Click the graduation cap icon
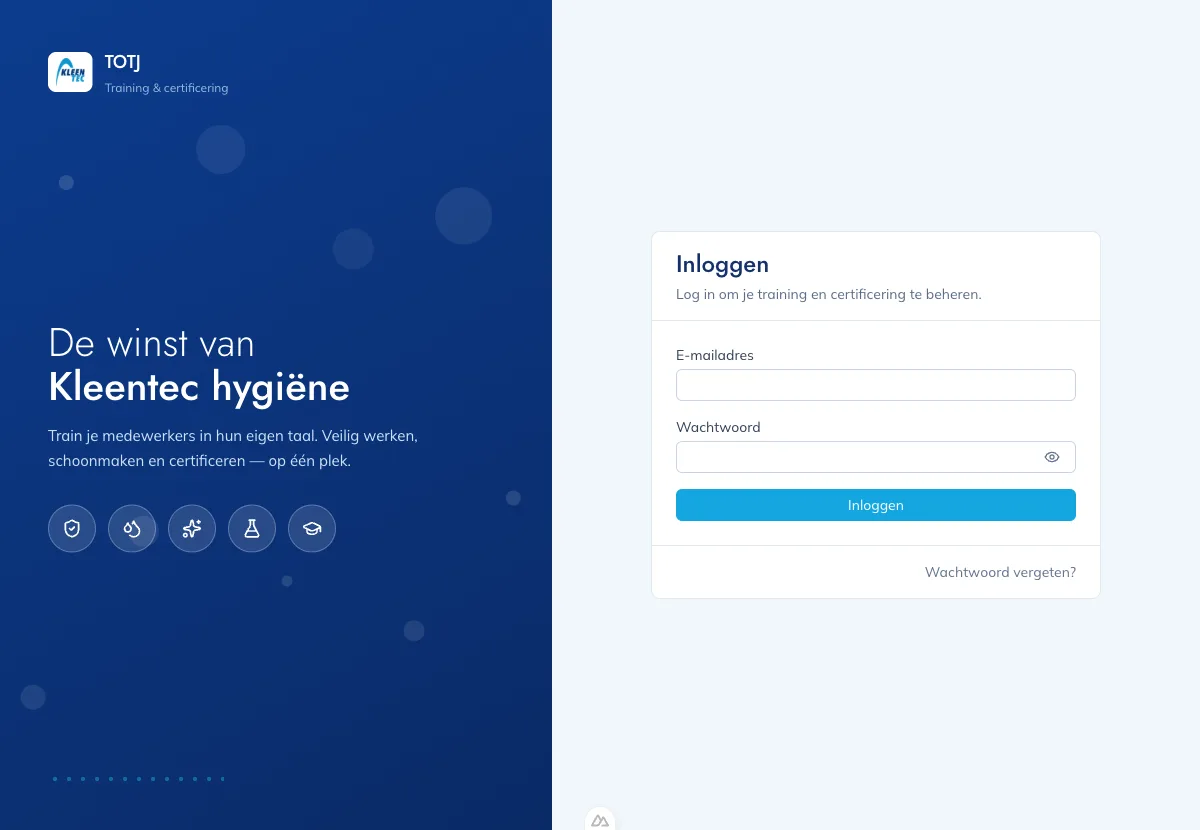Viewport: 1200px width, 830px height. coord(312,528)
